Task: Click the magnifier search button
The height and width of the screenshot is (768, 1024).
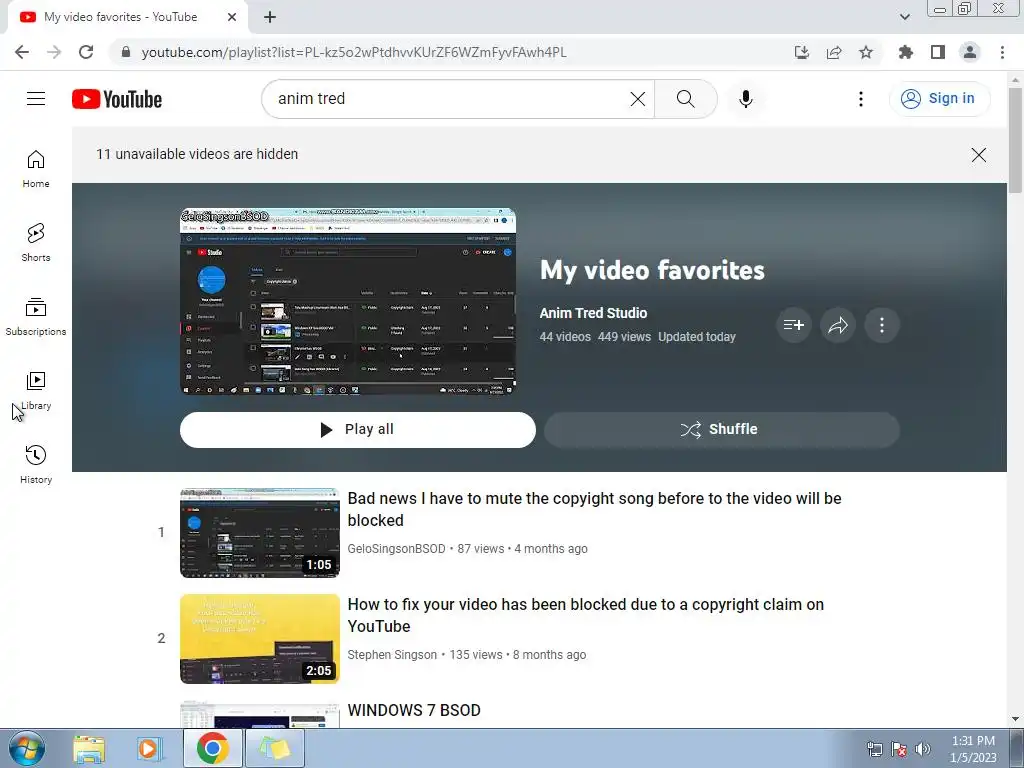Action: (685, 99)
